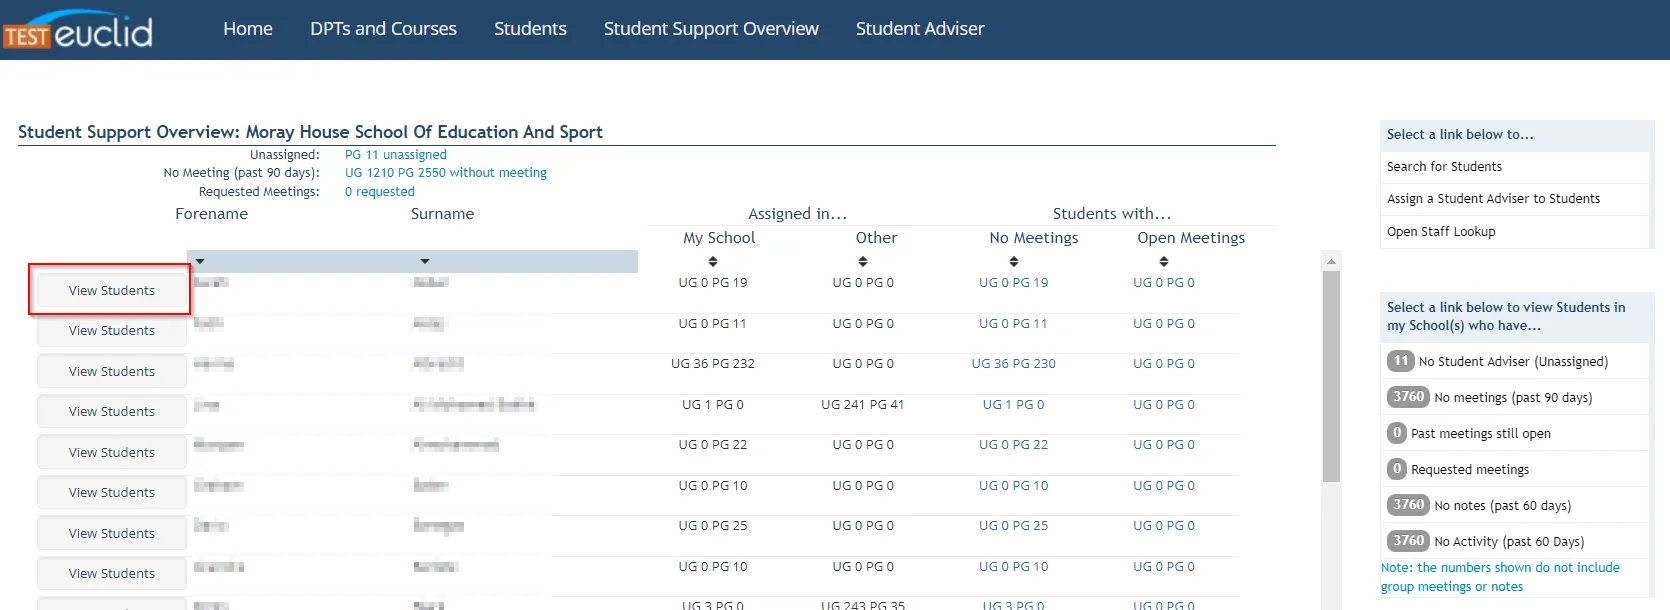Click View Students for the UG 0 PG 25 row
Screen dimensions: 1670x610
[112, 533]
